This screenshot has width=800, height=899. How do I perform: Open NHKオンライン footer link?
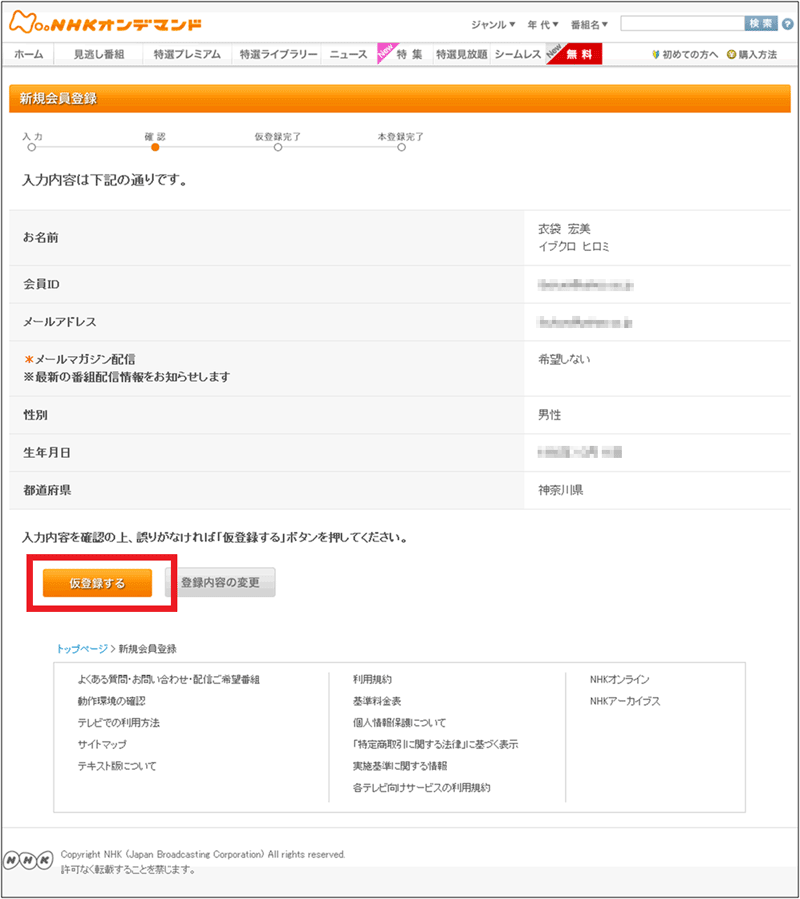(619, 679)
